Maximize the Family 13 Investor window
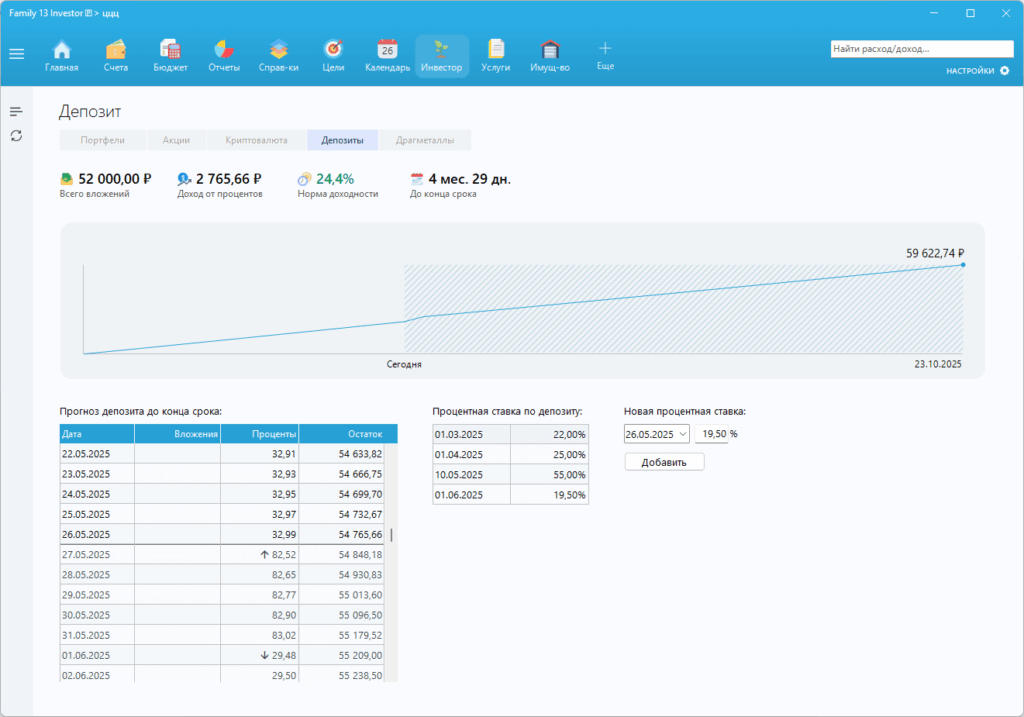The height and width of the screenshot is (717, 1024). coord(970,13)
